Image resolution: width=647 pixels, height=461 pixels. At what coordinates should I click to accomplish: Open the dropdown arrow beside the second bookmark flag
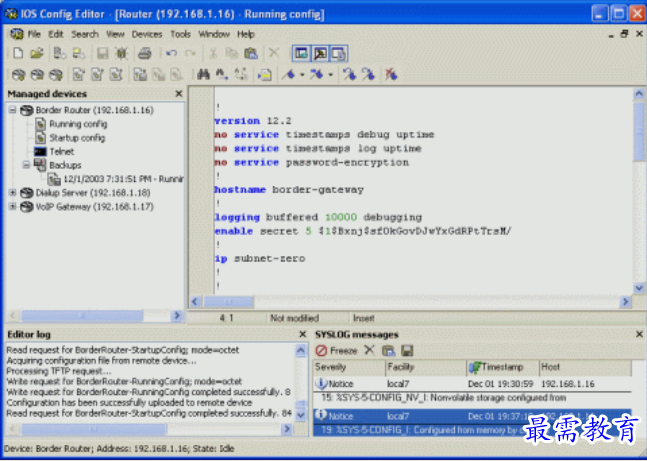[x=331, y=75]
